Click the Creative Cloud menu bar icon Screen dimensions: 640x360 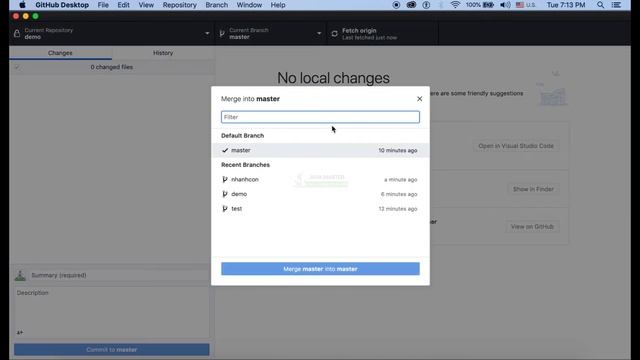coord(411,5)
